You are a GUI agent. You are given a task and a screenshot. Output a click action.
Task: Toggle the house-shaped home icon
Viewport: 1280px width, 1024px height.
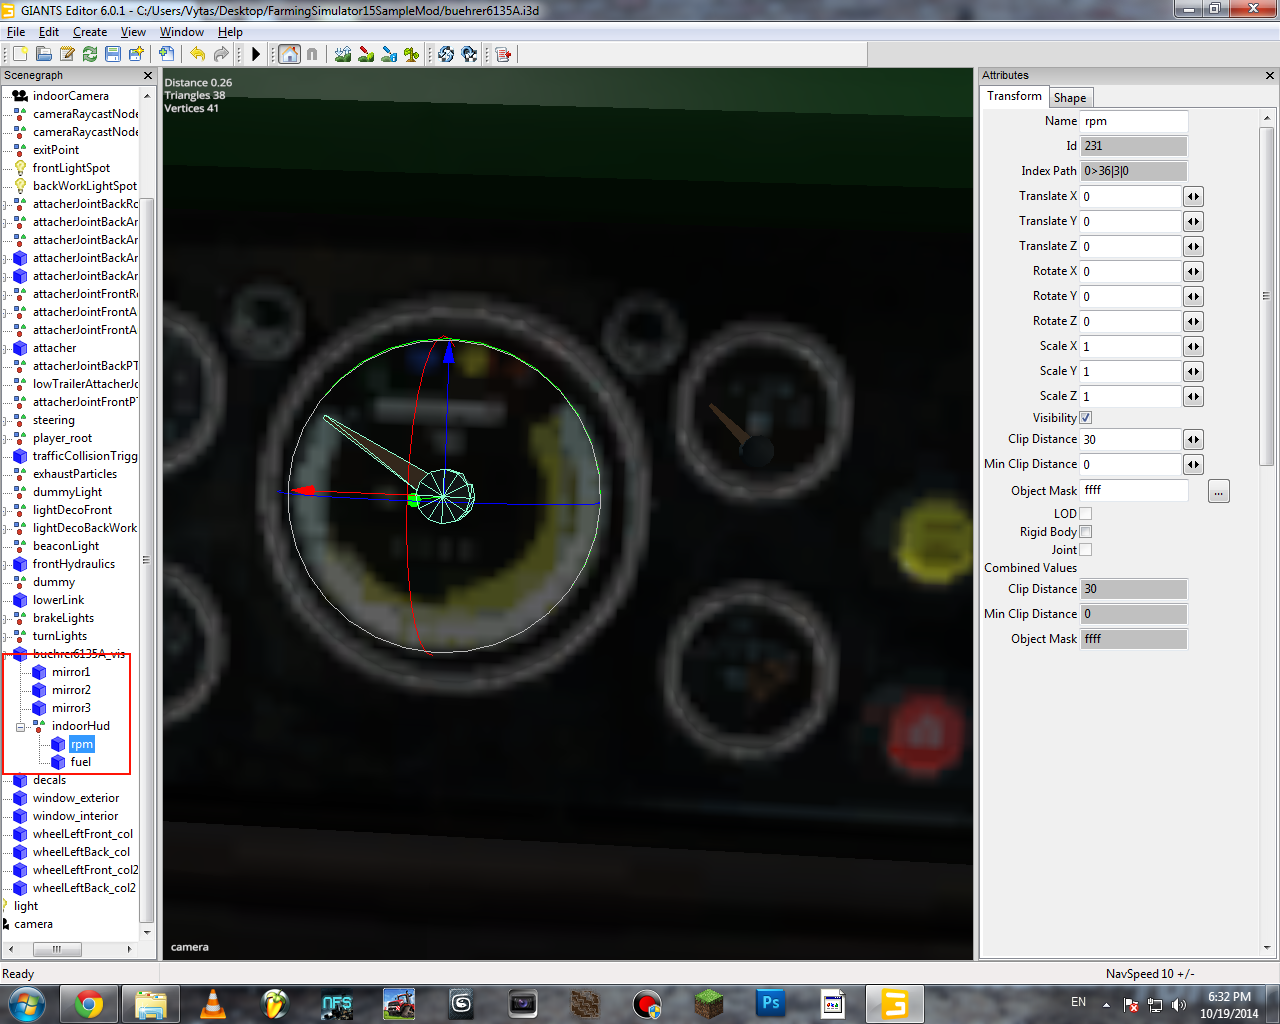pos(289,54)
